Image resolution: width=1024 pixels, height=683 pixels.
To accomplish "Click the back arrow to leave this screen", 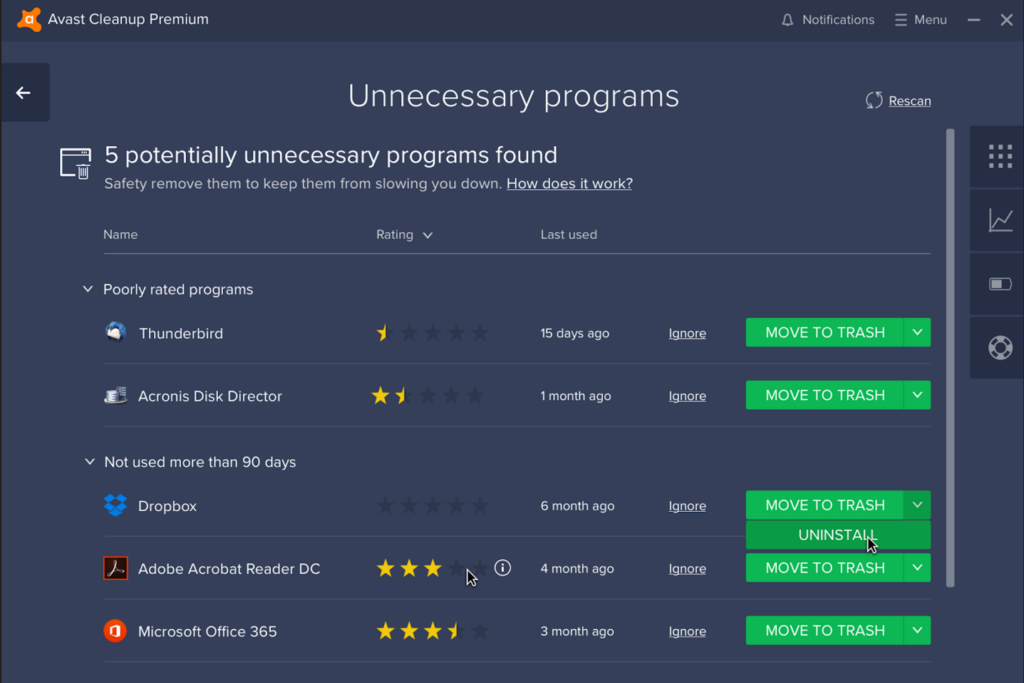I will click(24, 91).
